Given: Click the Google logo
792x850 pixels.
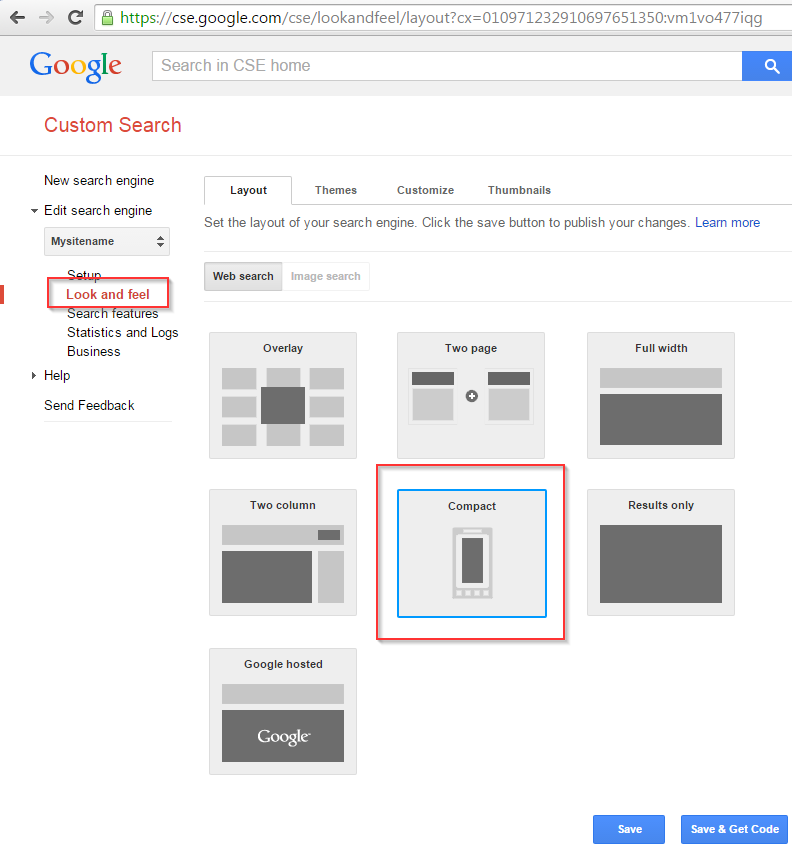Looking at the screenshot, I should pyautogui.click(x=75, y=67).
